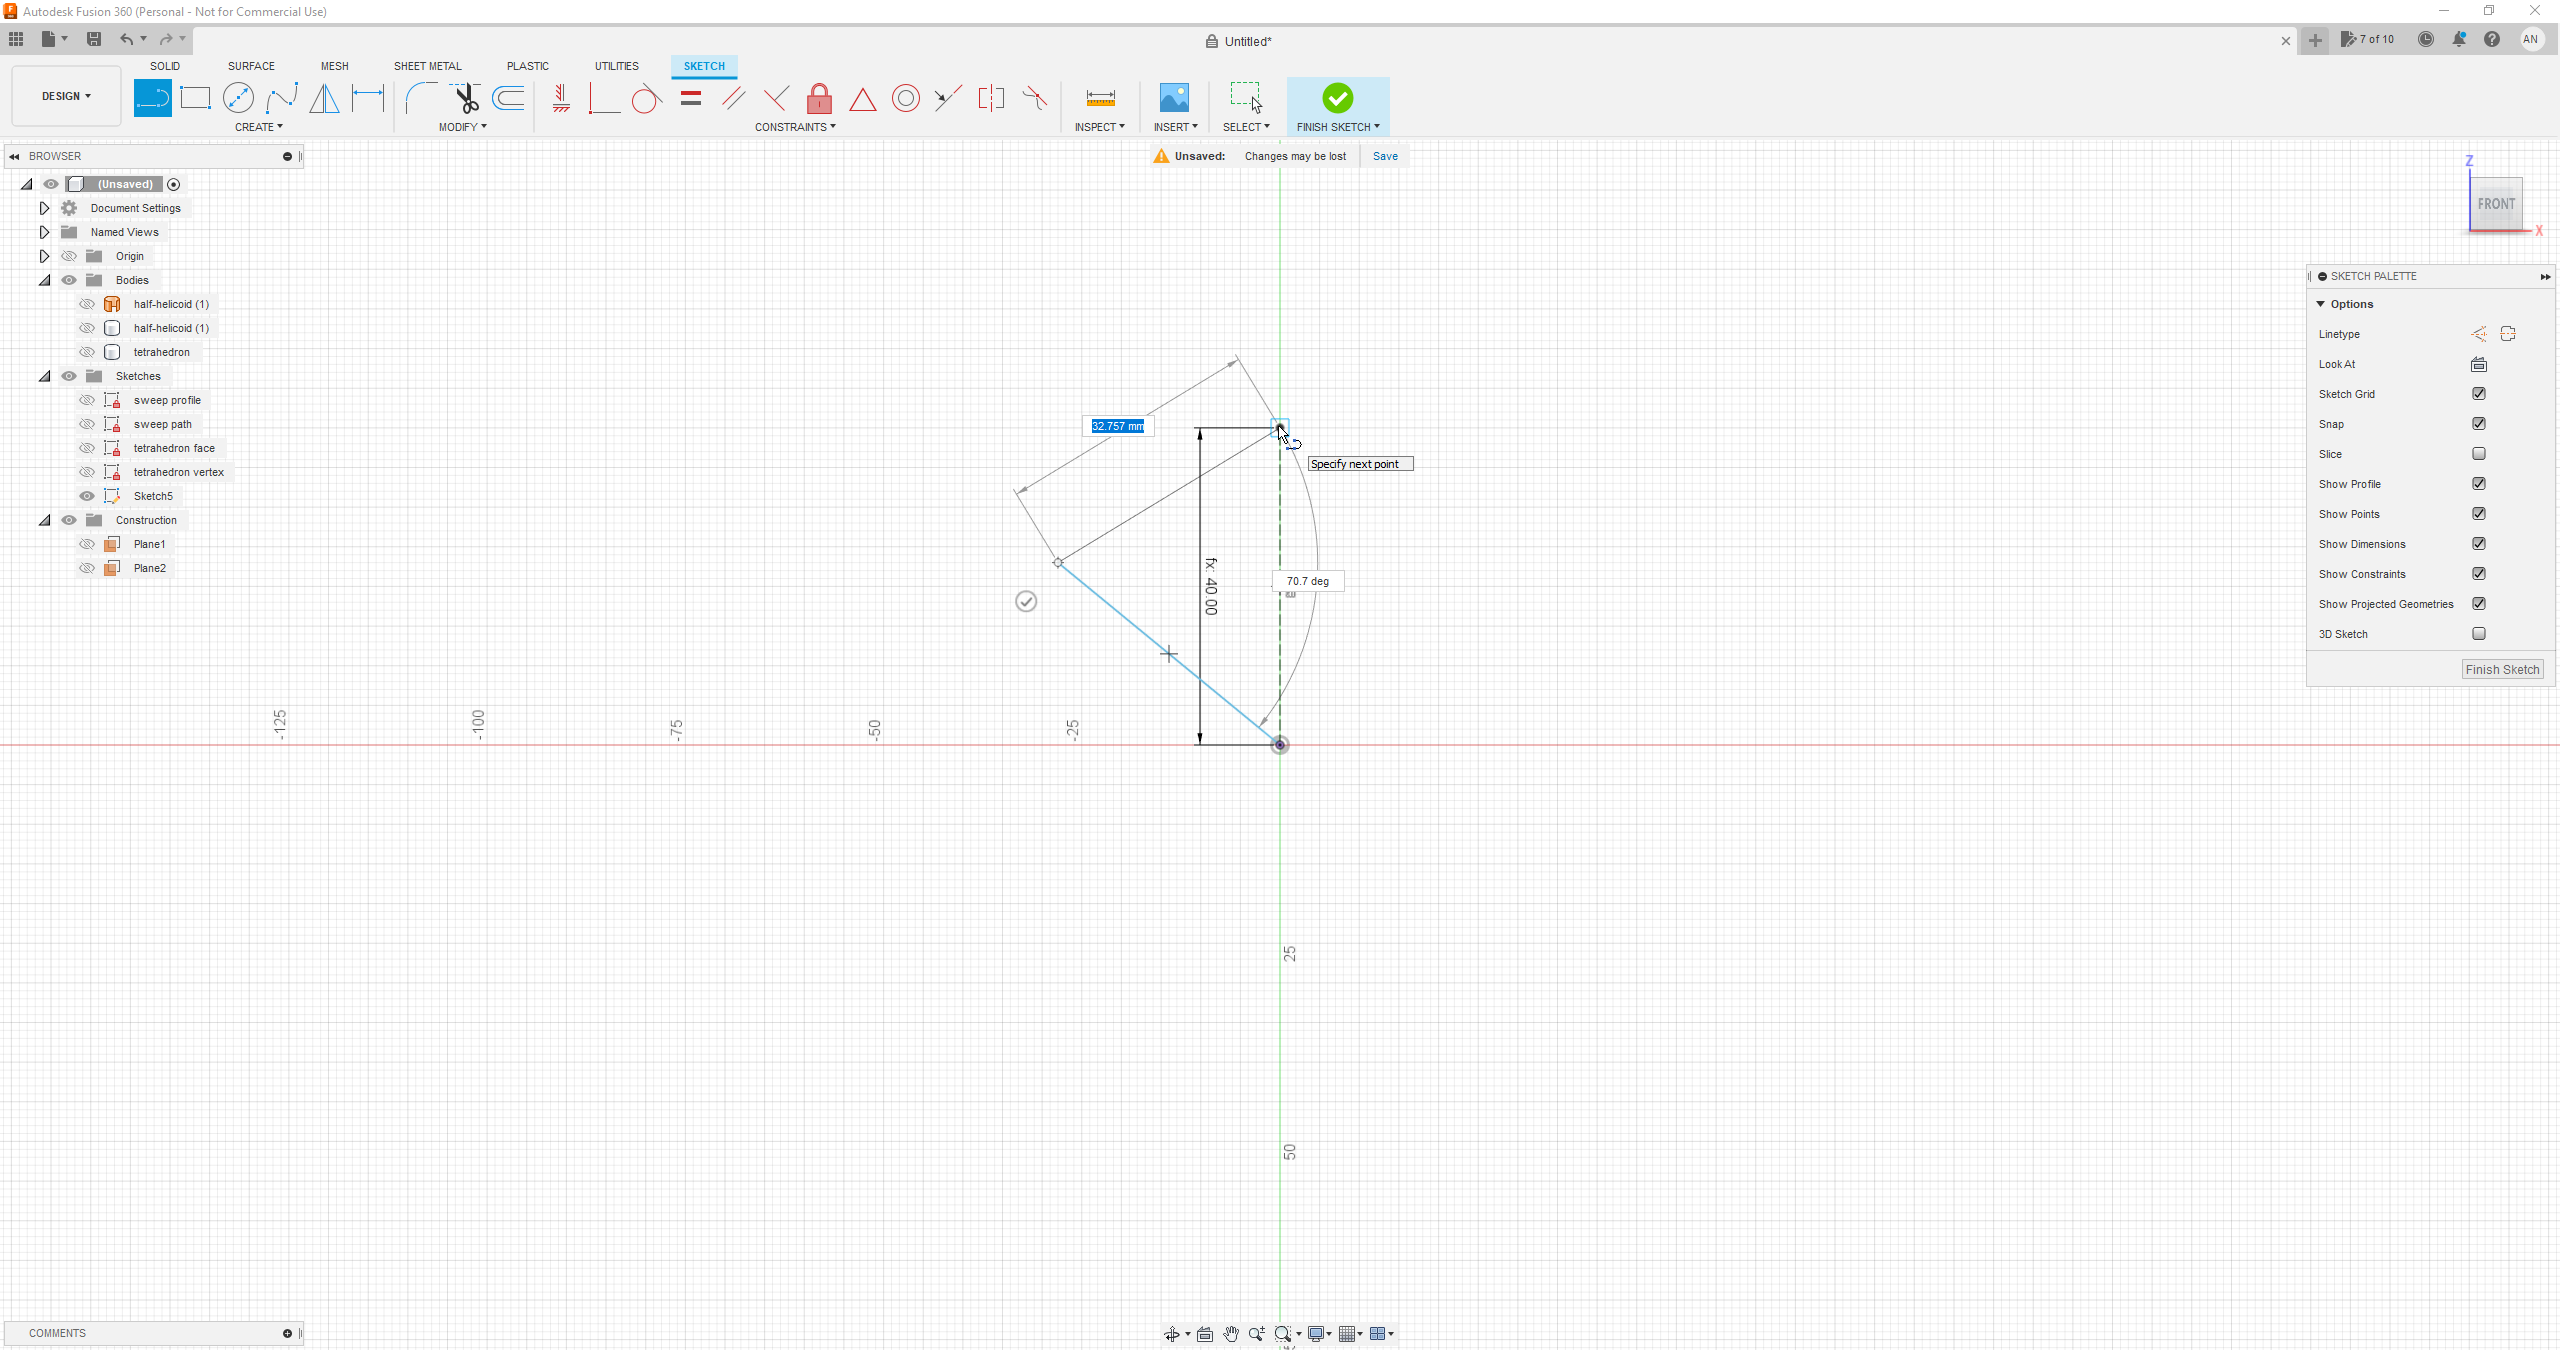Click the Finish Sketch palette button
This screenshot has width=2560, height=1350.
click(2502, 670)
